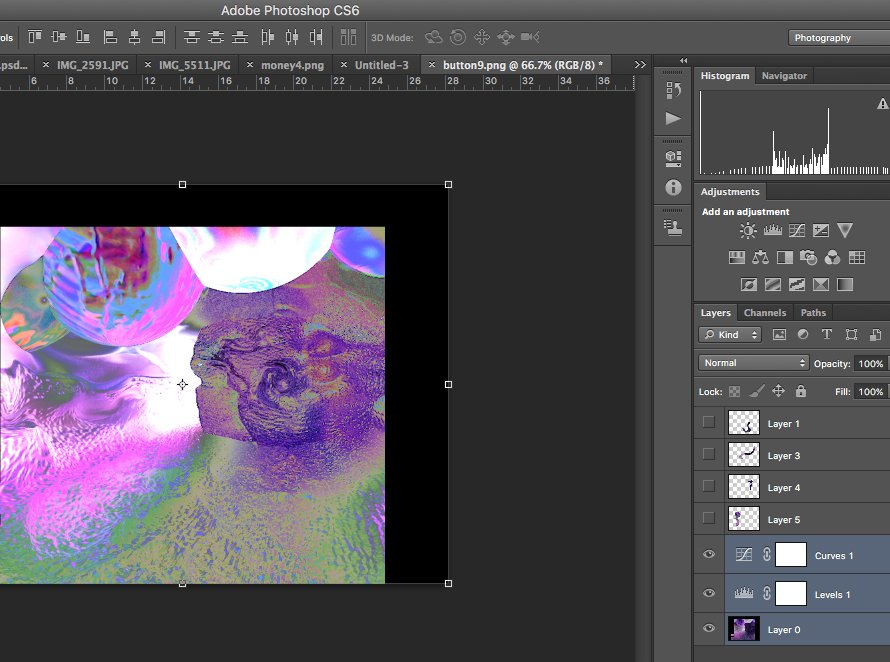Add a Brightness/Contrast adjustment

pos(748,231)
